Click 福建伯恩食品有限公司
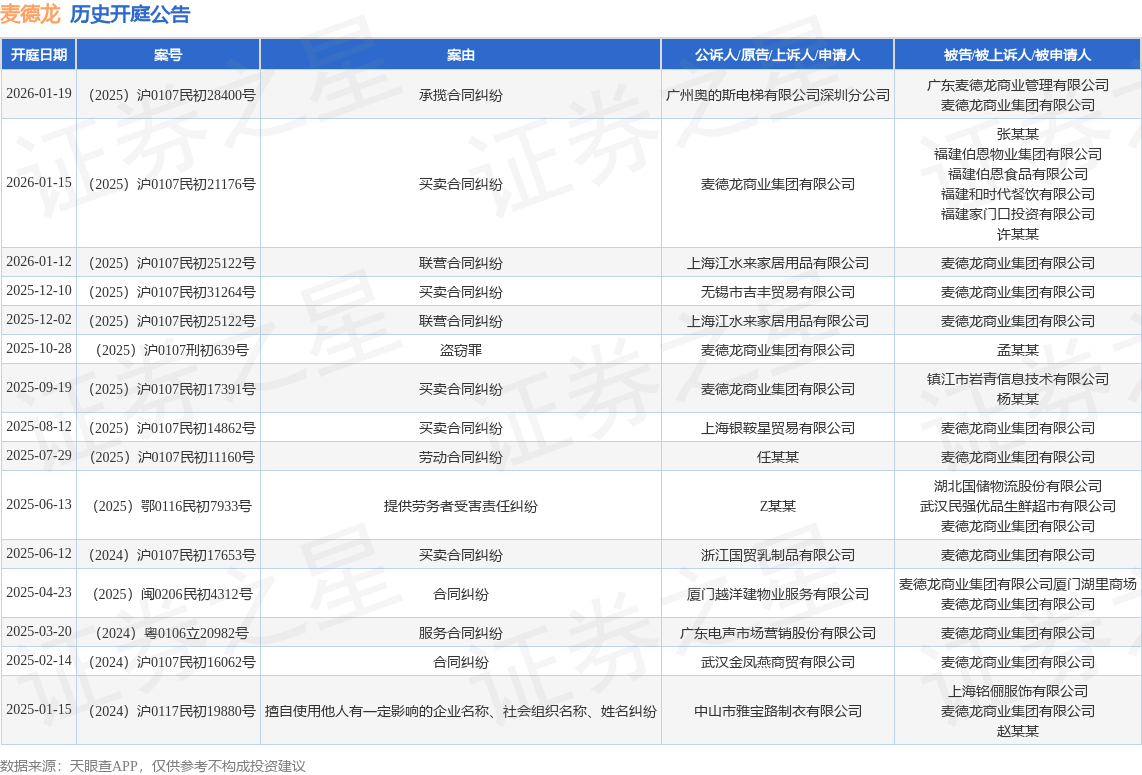The height and width of the screenshot is (775, 1142). (1017, 173)
